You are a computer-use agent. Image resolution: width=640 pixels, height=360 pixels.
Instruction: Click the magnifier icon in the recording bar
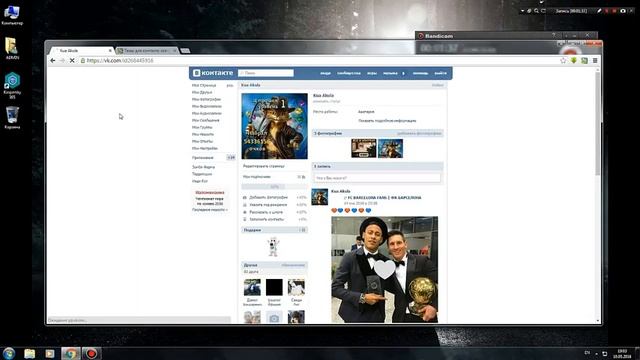click(x=536, y=11)
